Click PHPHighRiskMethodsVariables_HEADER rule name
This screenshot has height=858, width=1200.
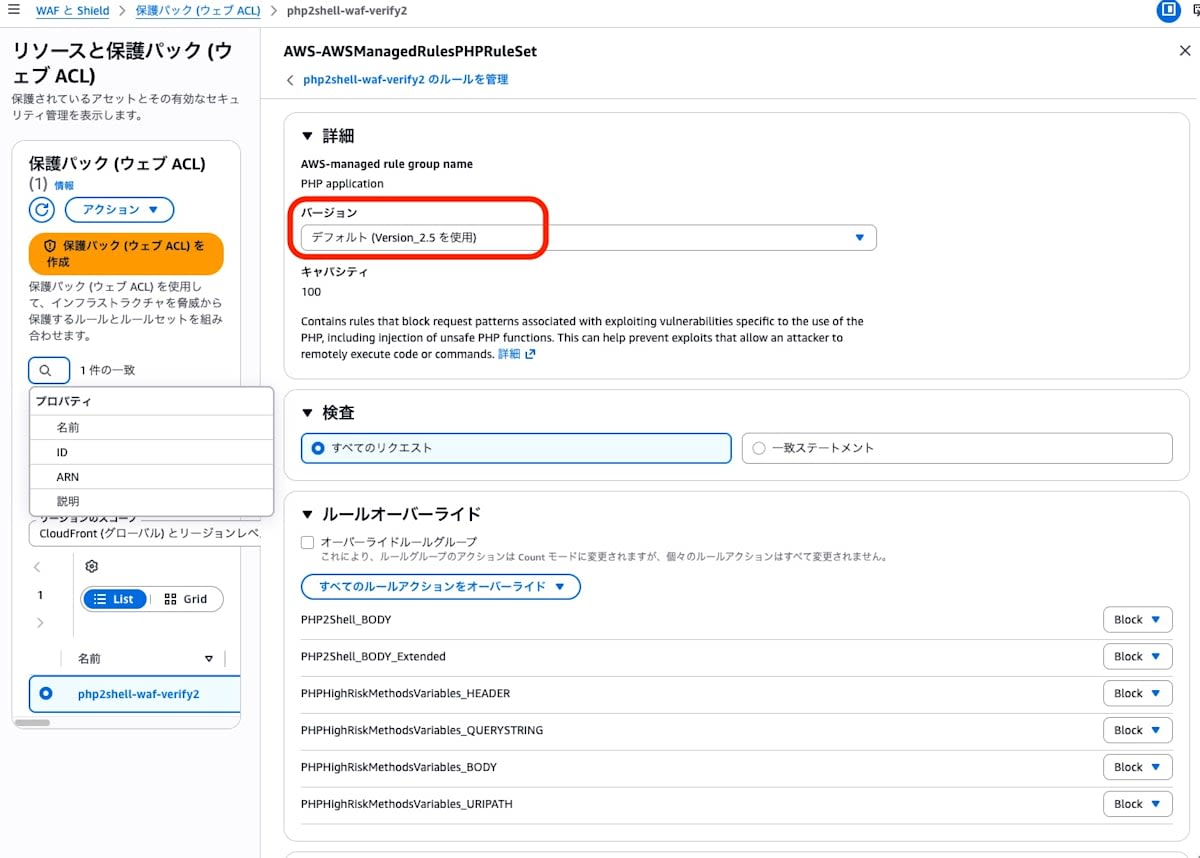[405, 693]
